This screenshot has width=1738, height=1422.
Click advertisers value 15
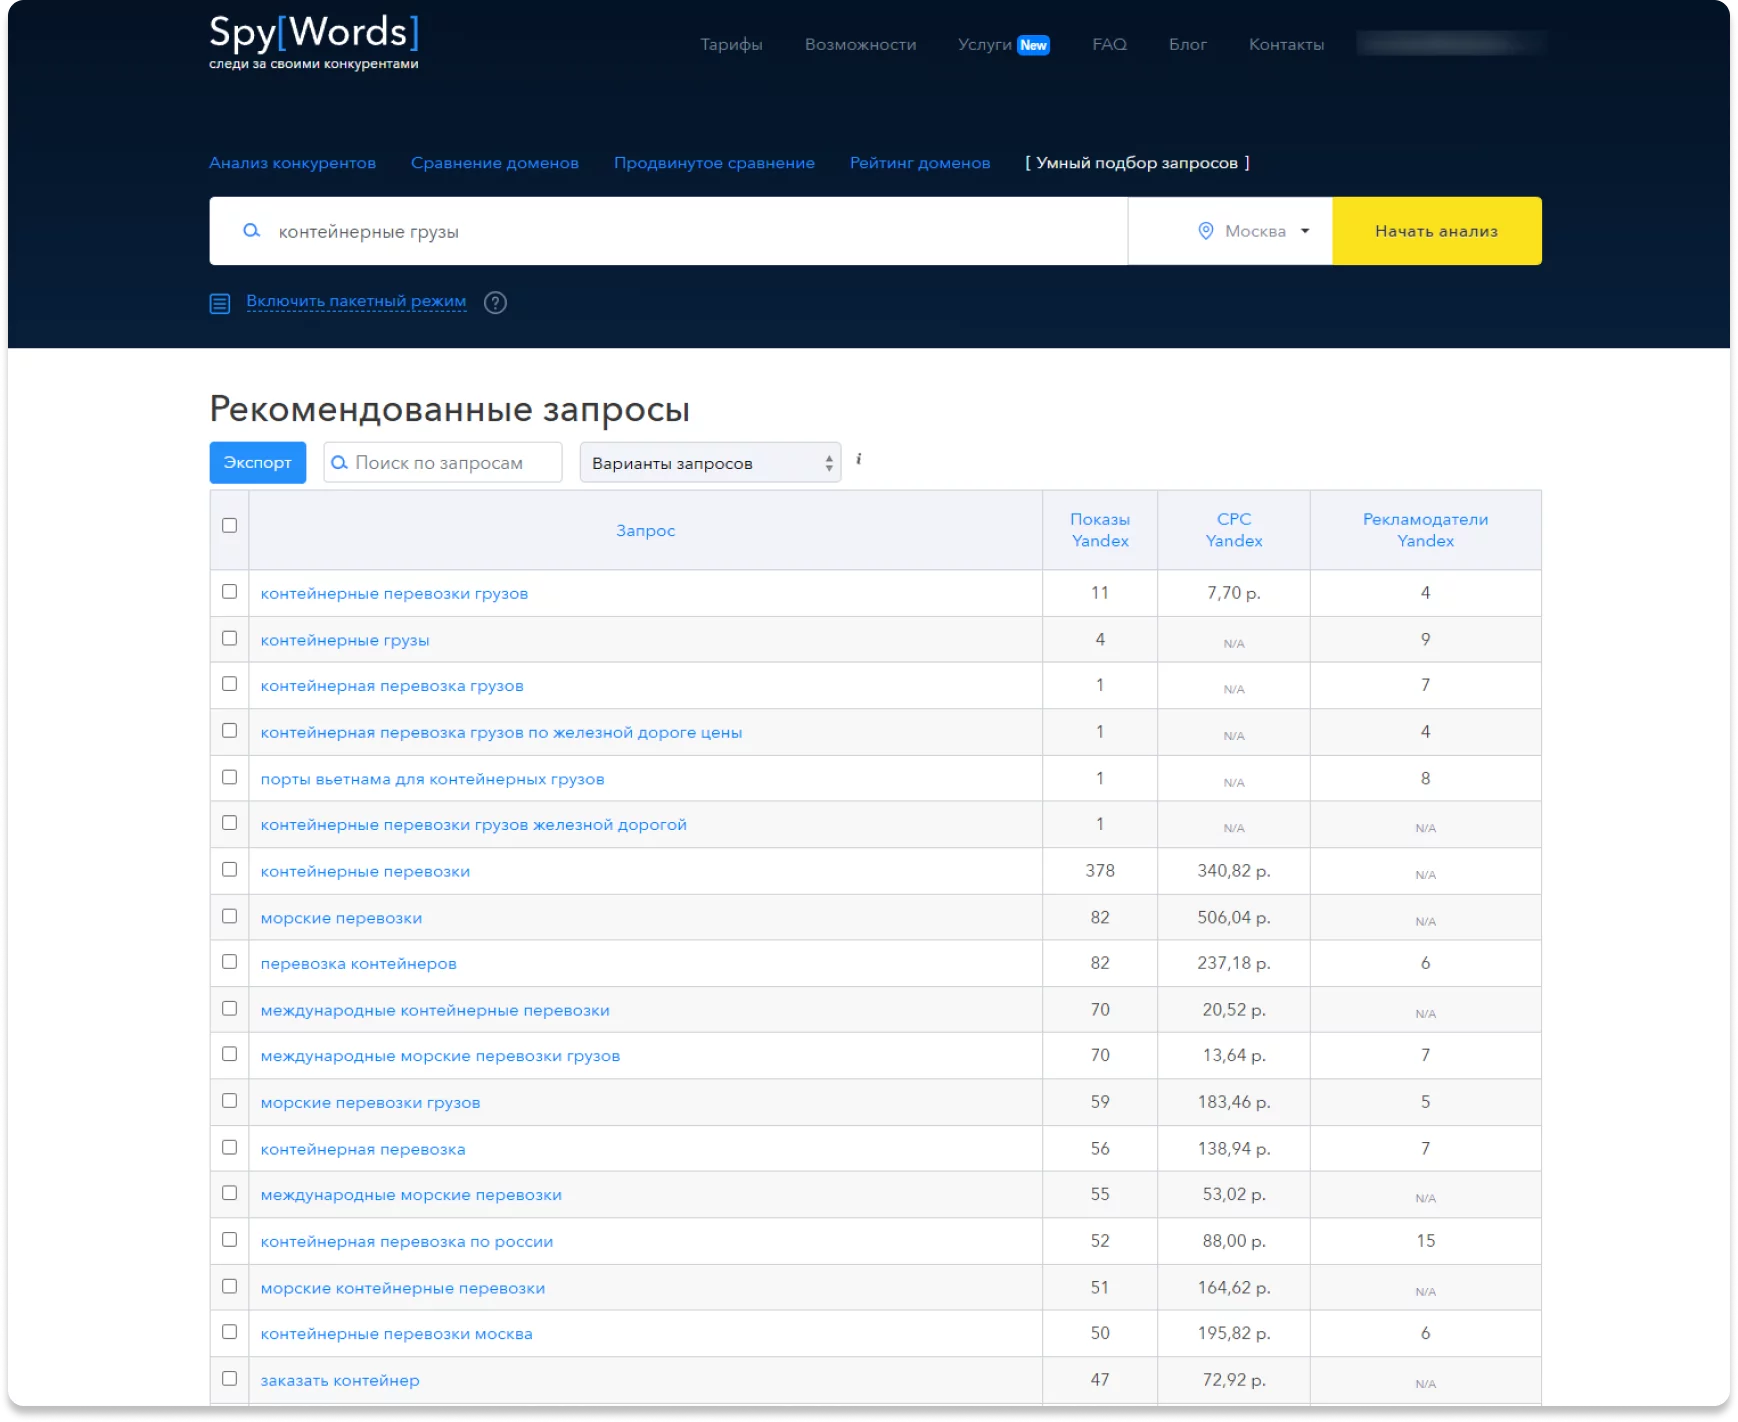pos(1426,1241)
